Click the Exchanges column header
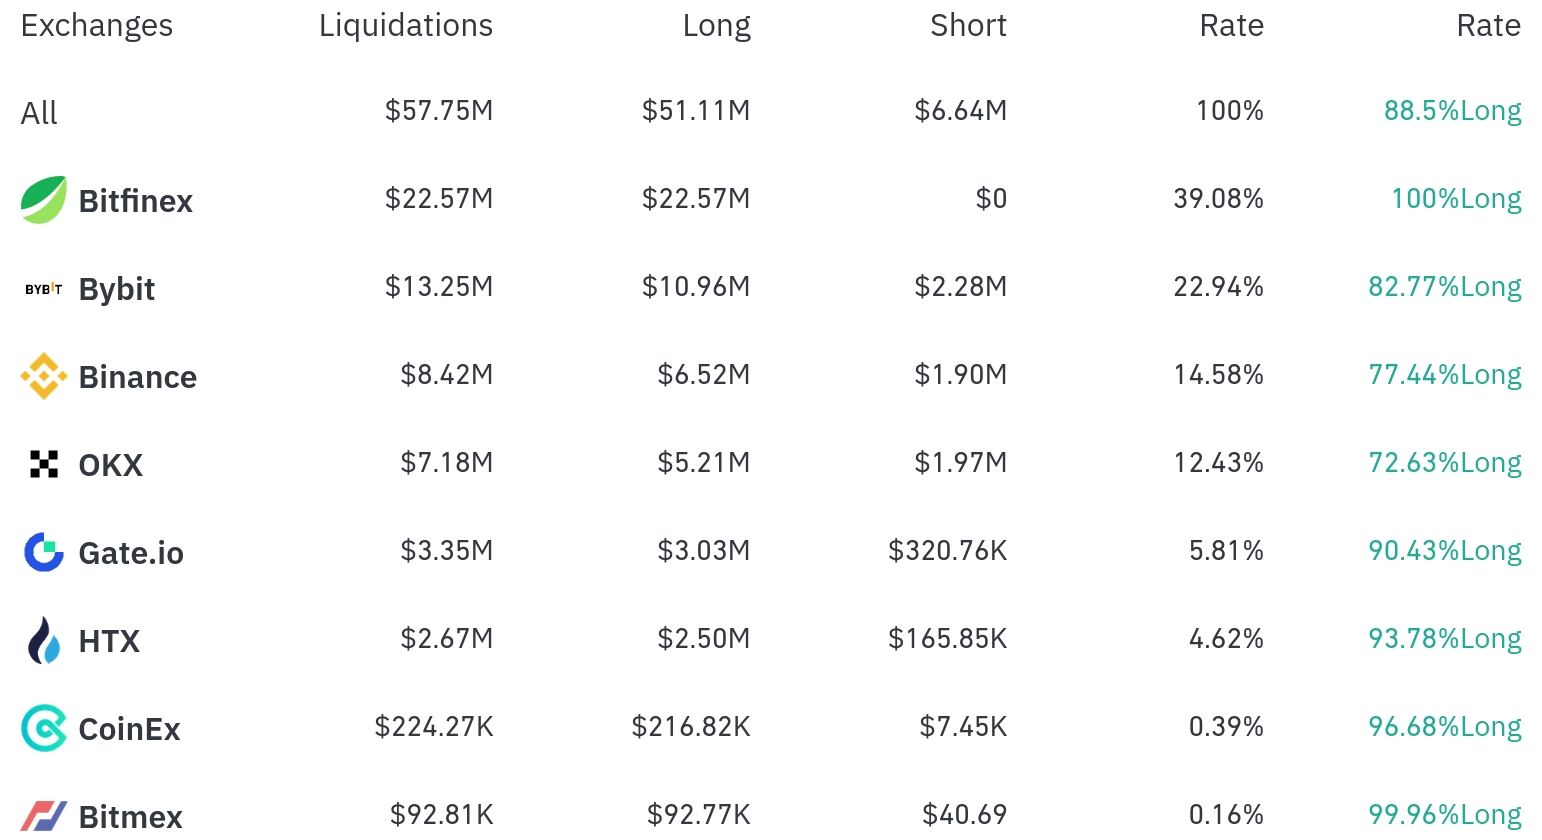 tap(97, 26)
